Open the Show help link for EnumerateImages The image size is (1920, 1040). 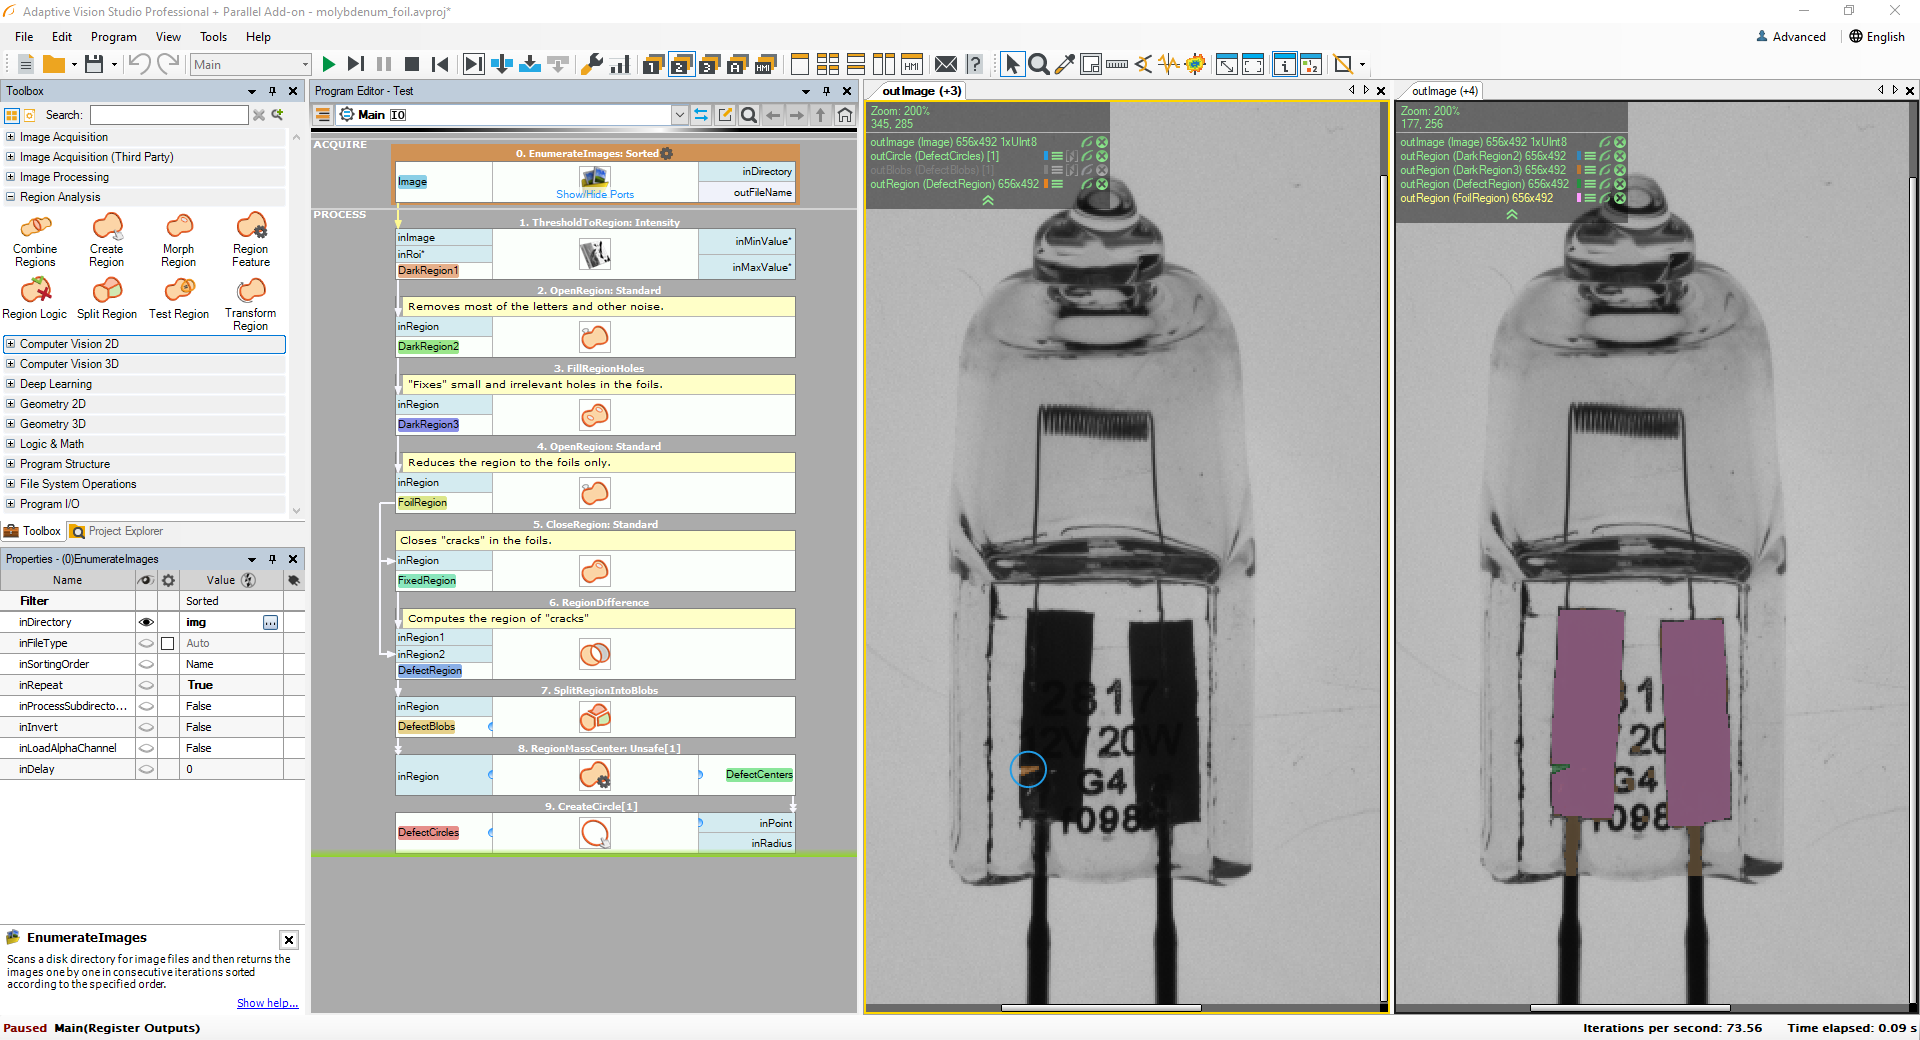click(267, 1003)
